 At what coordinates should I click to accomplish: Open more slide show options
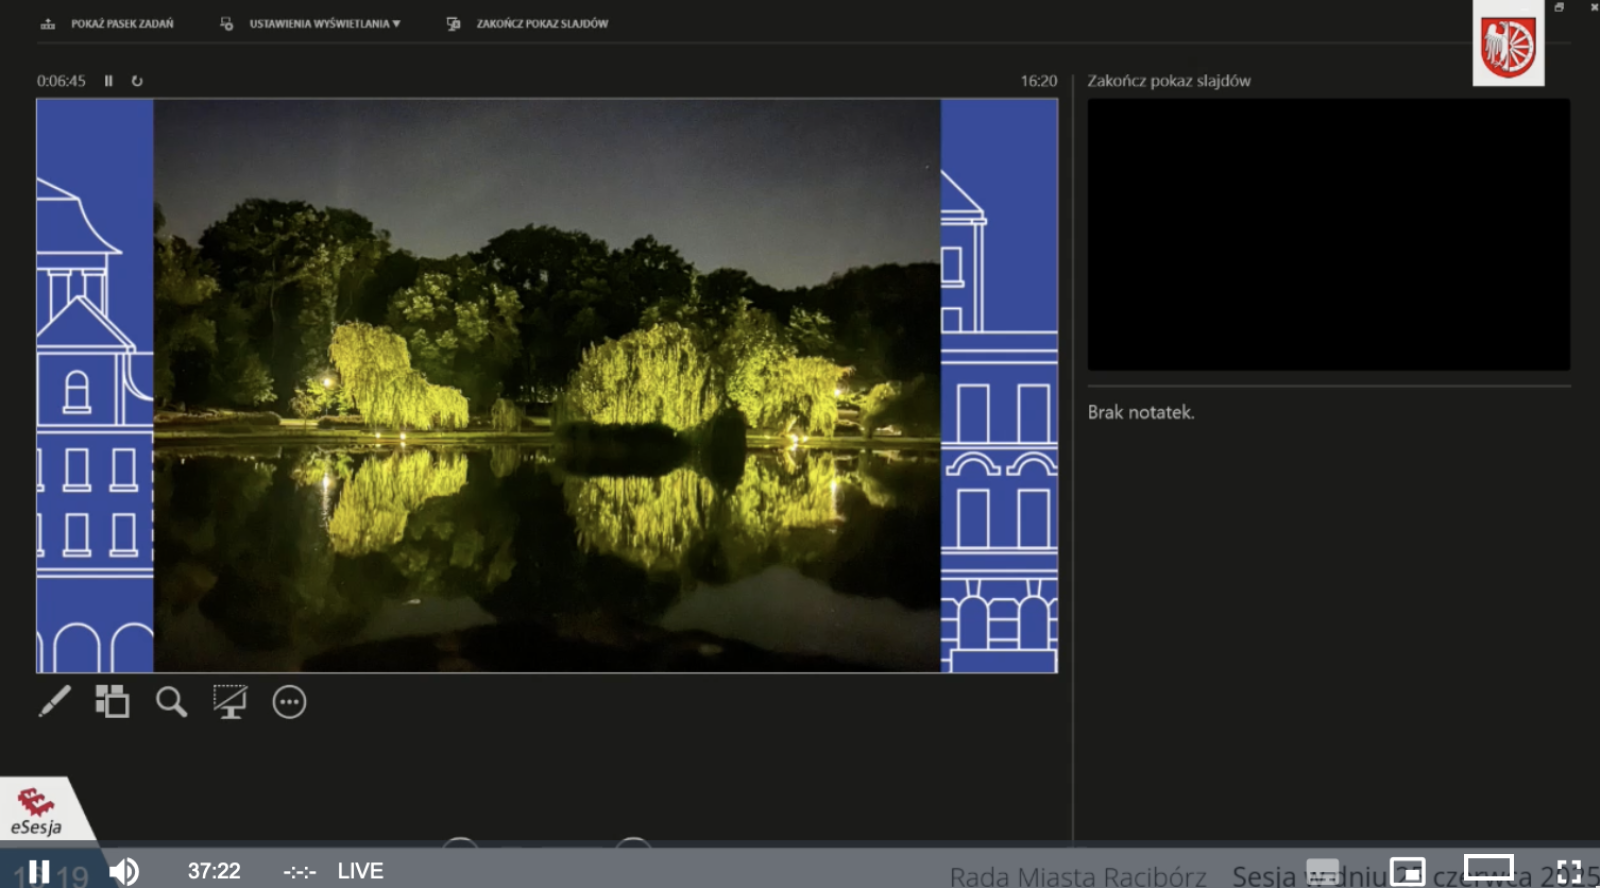coord(289,702)
